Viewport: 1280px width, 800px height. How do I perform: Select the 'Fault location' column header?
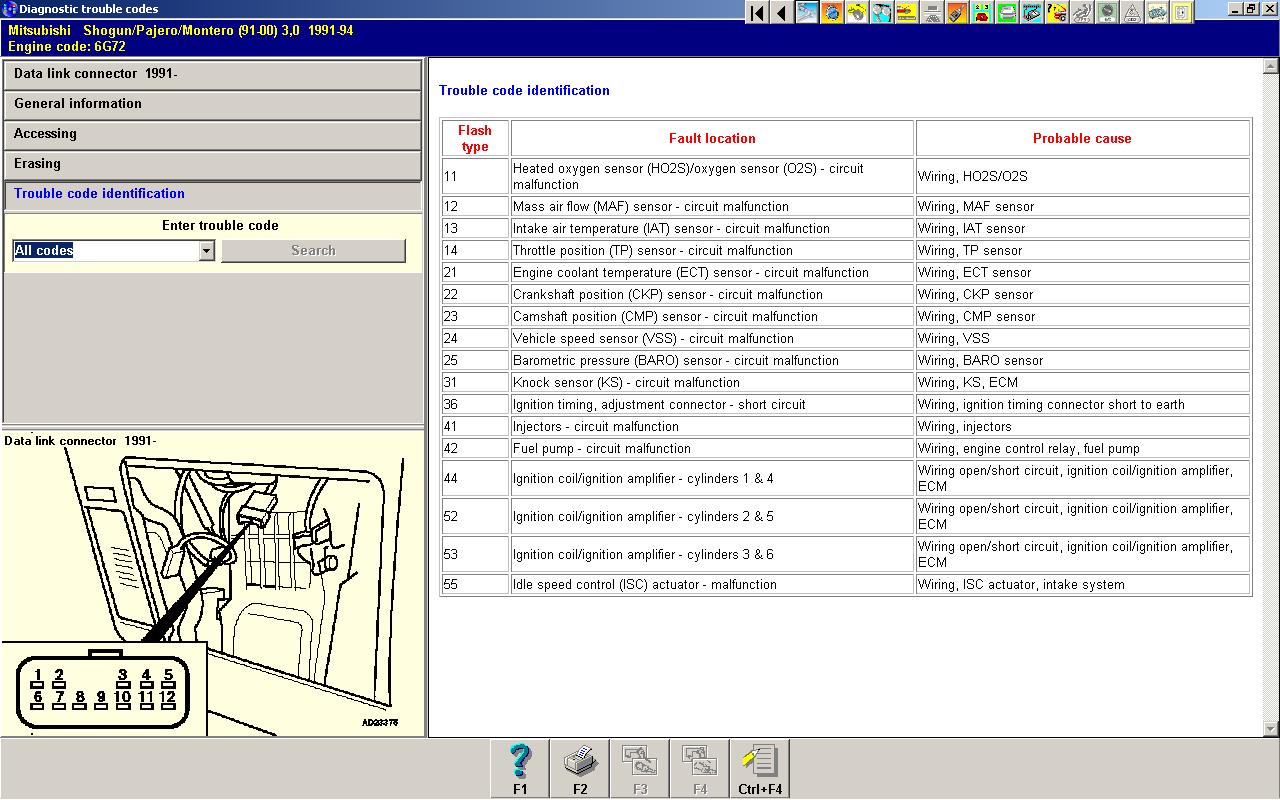[712, 138]
